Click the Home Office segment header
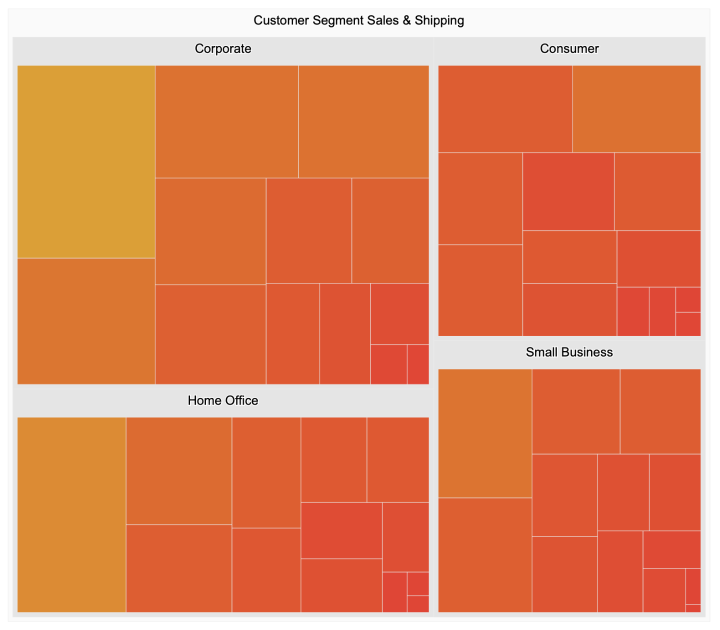This screenshot has height=630, width=720. (x=222, y=401)
